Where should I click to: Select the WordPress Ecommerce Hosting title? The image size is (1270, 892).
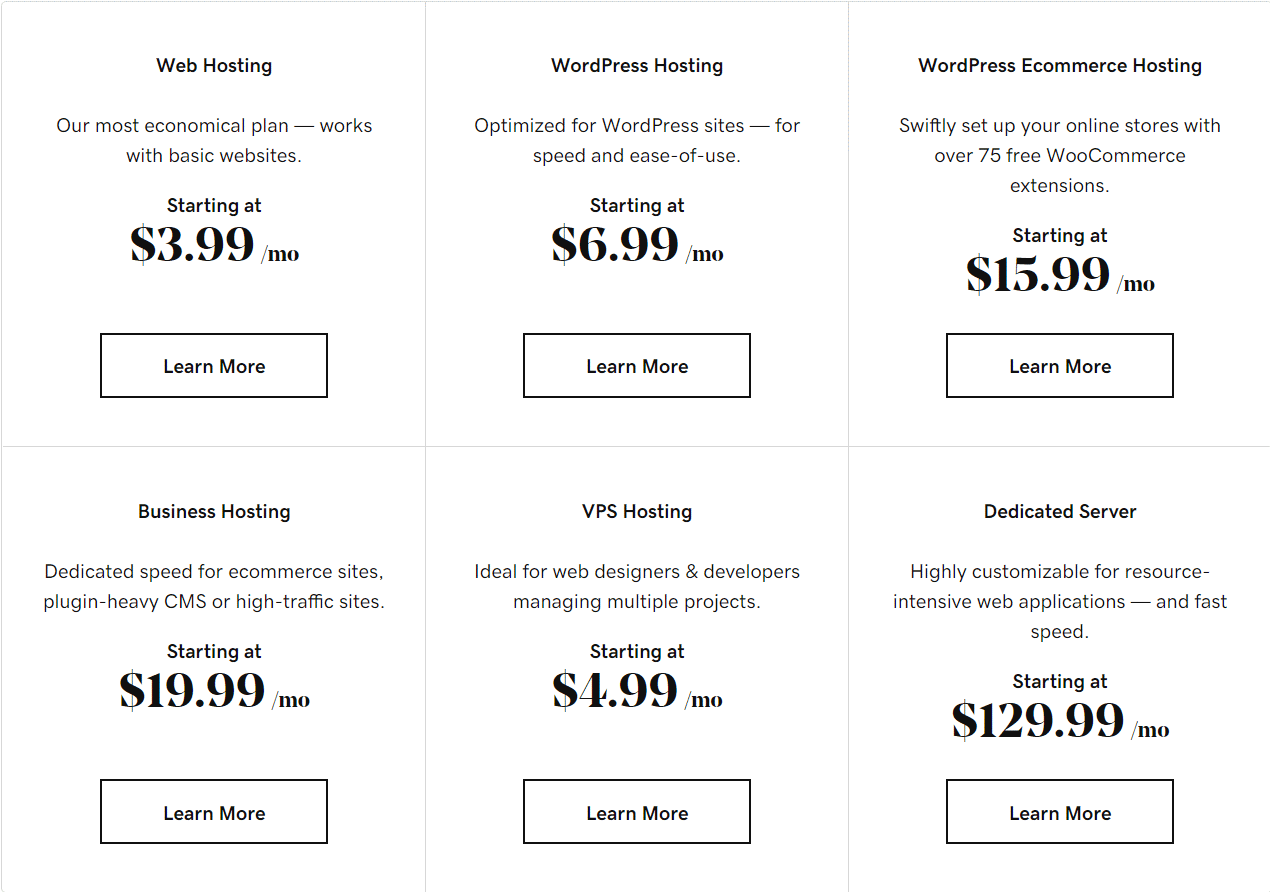pyautogui.click(x=1059, y=65)
